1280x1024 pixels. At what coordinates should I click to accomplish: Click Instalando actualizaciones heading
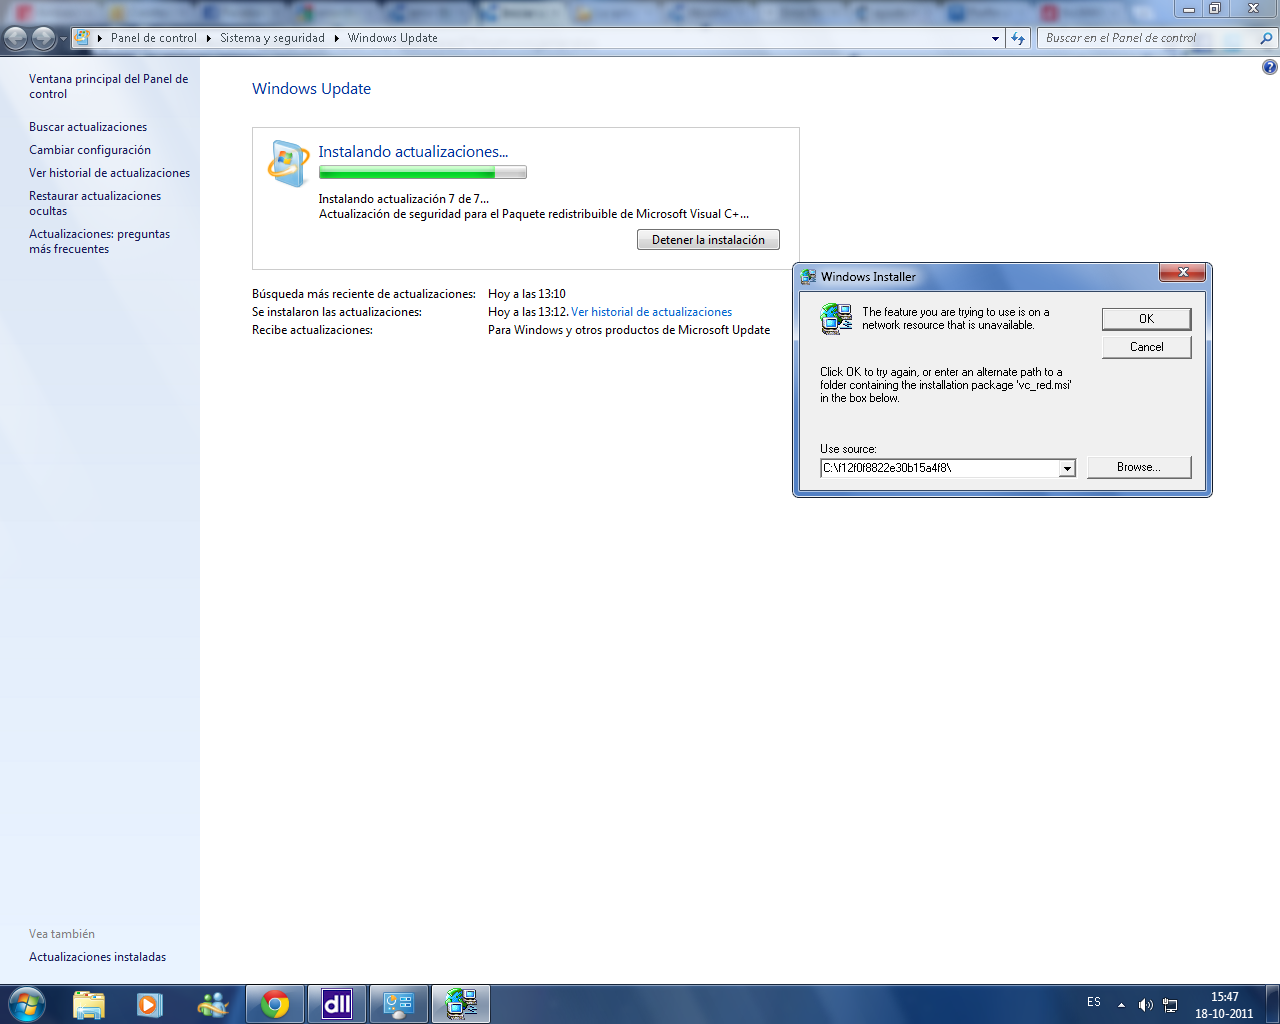(x=413, y=152)
